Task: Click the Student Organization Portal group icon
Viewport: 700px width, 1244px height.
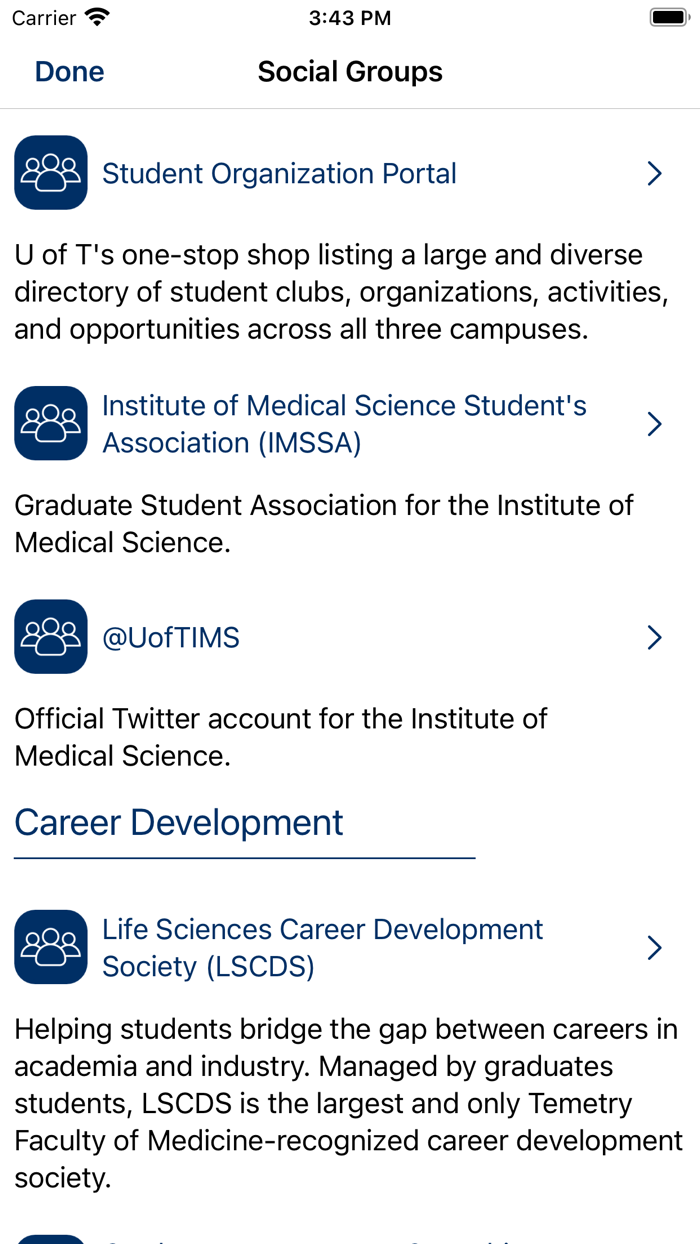Action: coord(51,173)
